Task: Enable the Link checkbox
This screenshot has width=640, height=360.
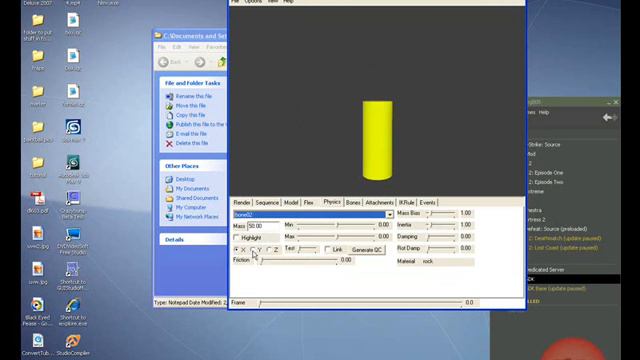Action: [327, 249]
